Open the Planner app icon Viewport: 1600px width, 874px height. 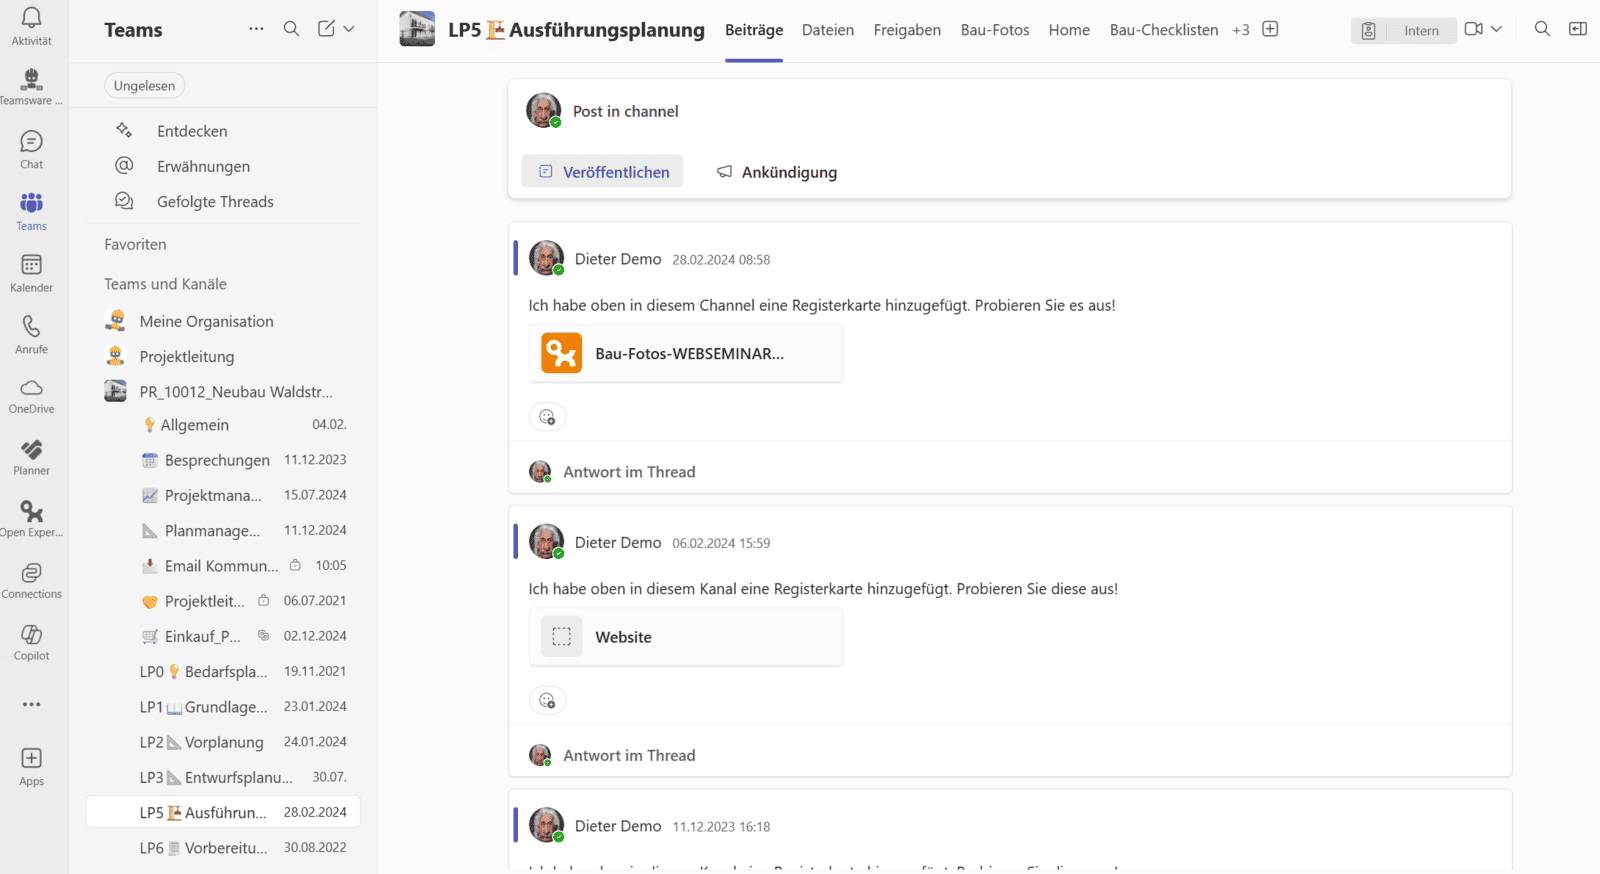(x=31, y=456)
